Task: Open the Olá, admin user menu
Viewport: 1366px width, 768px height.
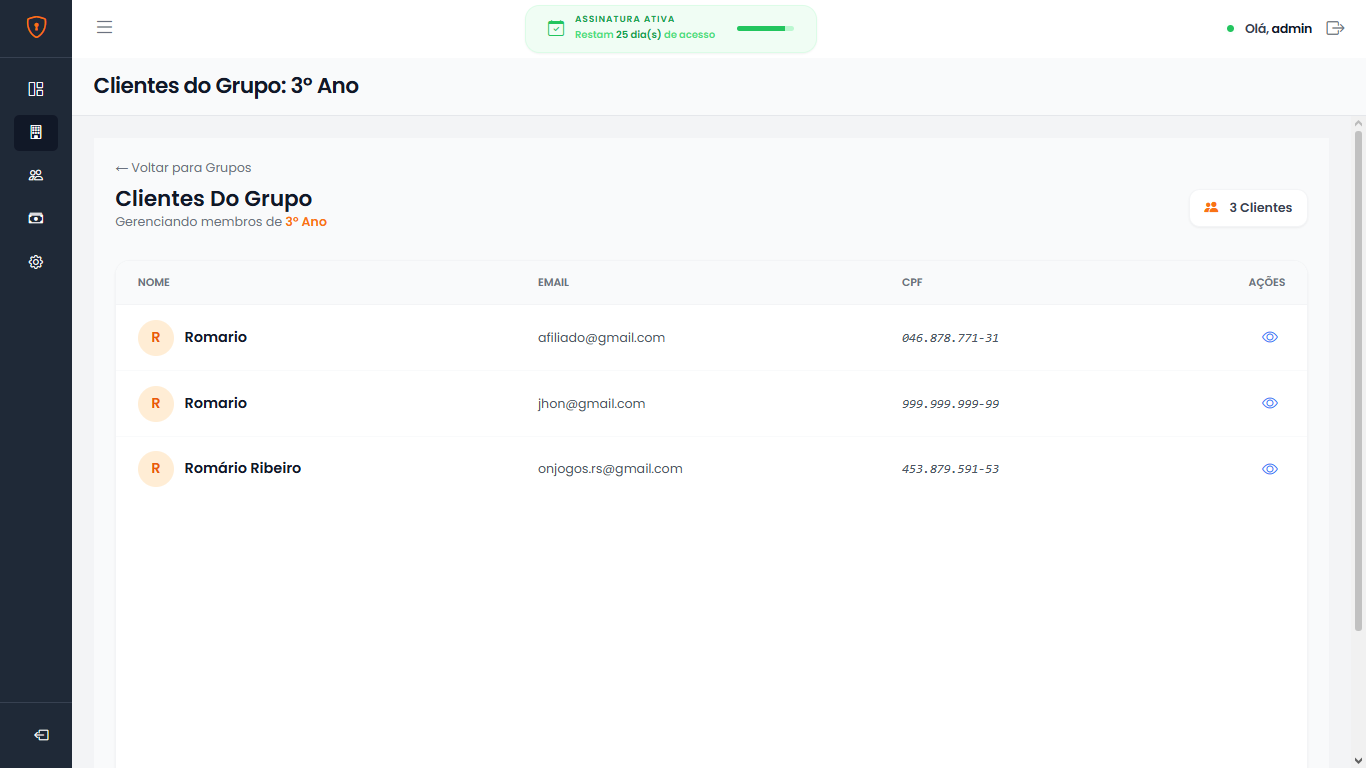Action: point(1277,29)
